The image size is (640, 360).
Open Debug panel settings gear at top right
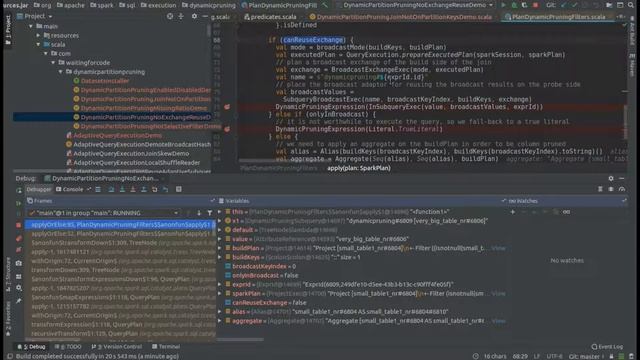coord(611,178)
